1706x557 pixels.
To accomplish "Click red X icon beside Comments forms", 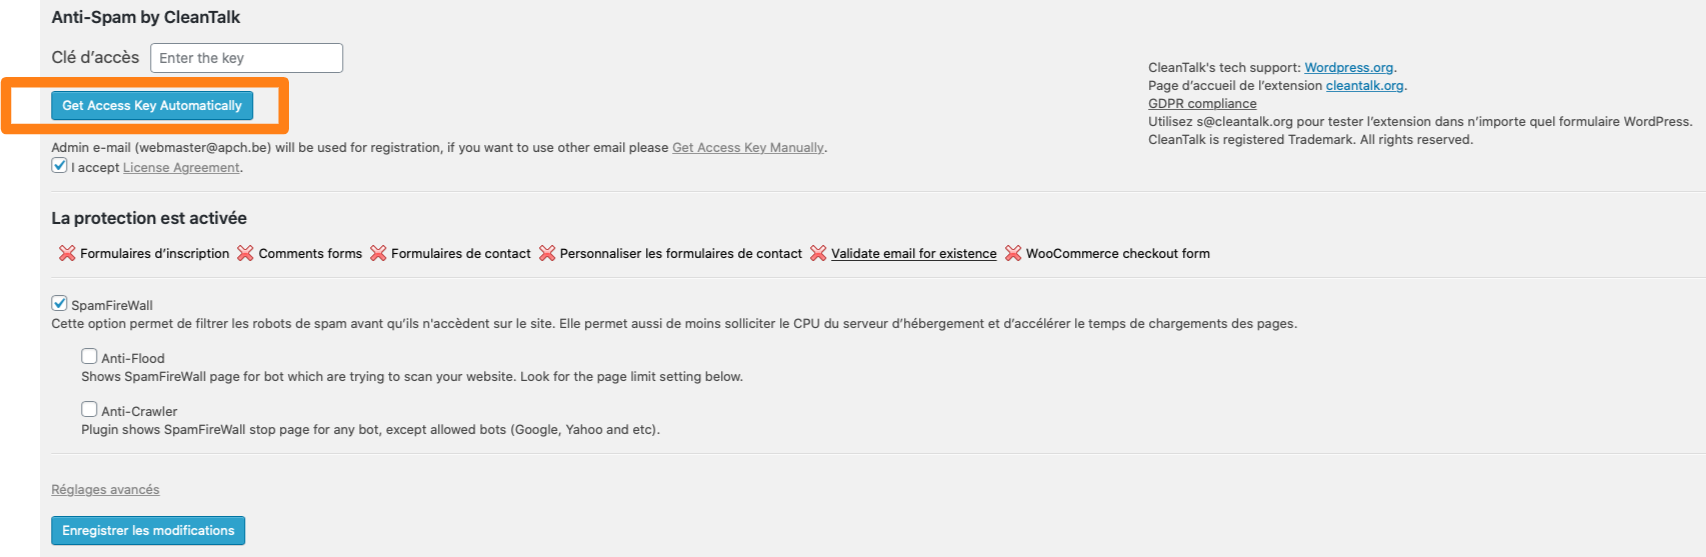I will [245, 253].
